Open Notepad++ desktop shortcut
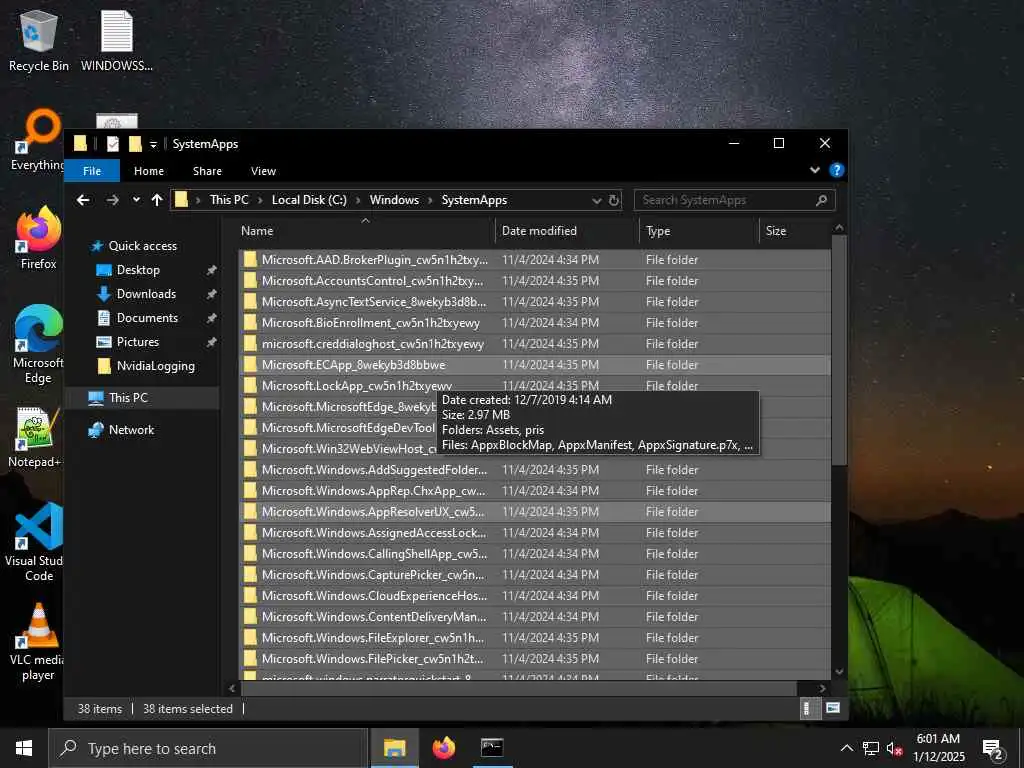 (35, 437)
